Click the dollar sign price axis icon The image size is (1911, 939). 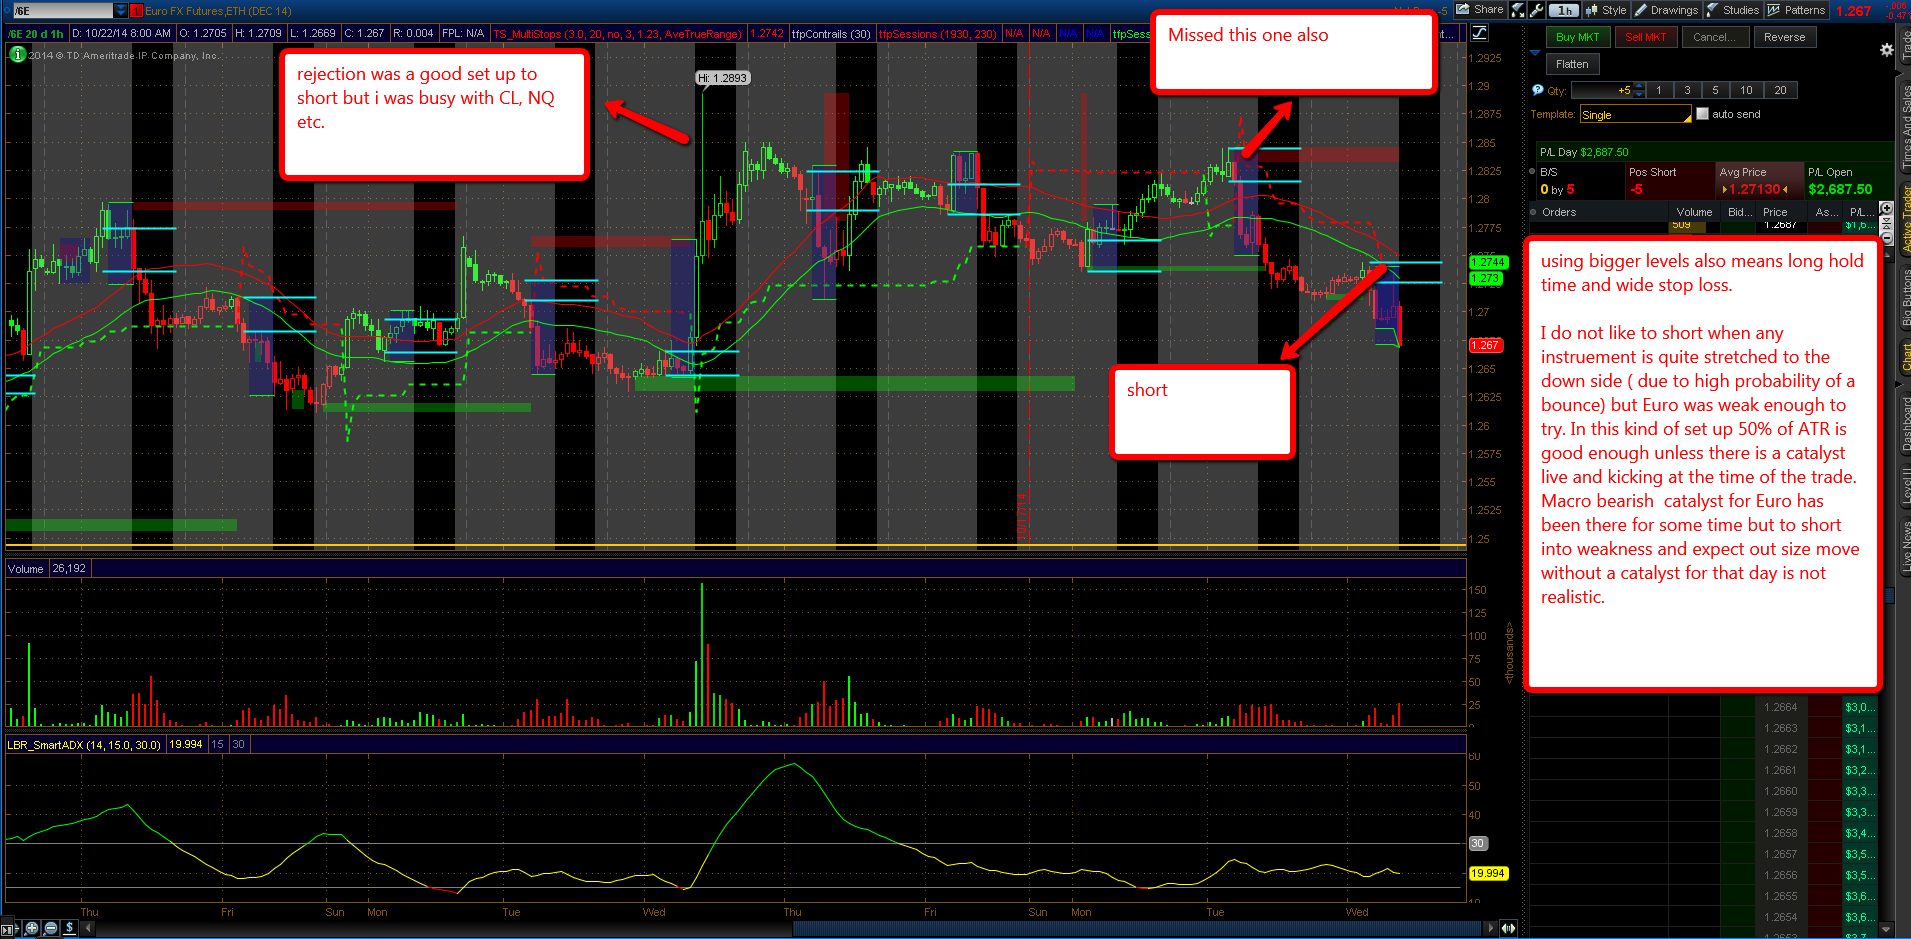(69, 928)
